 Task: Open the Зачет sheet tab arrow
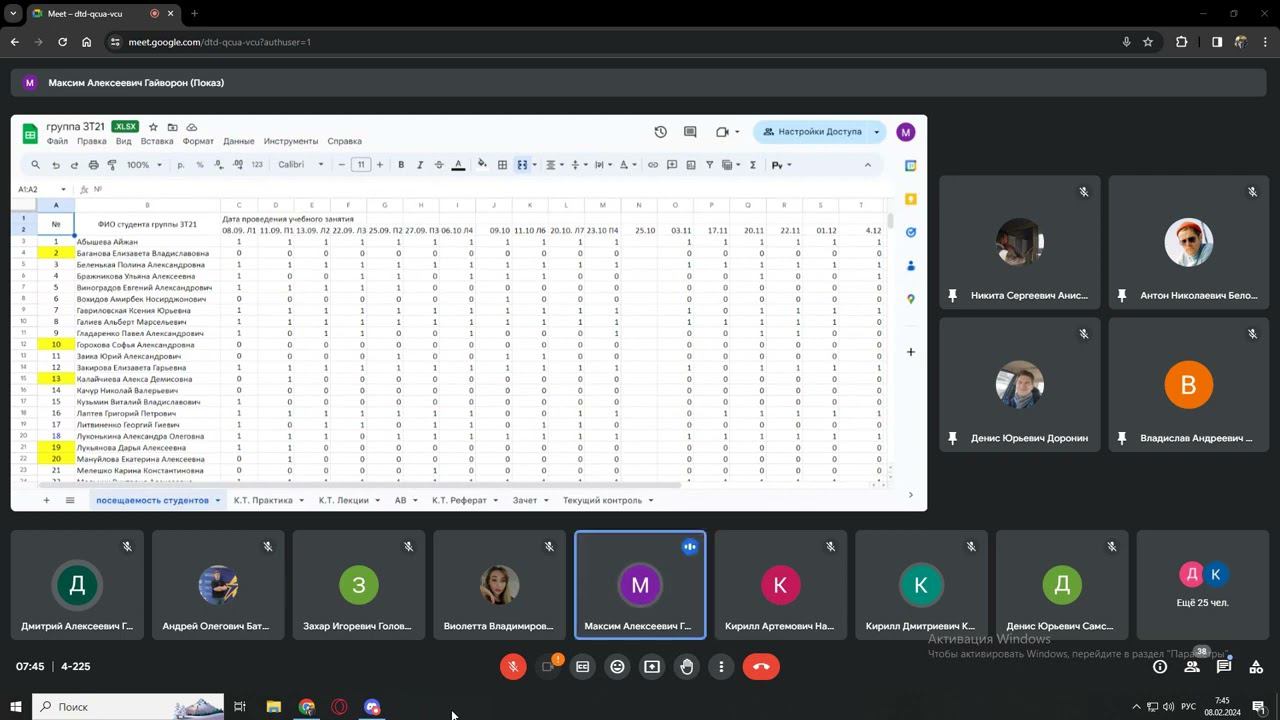[x=546, y=500]
